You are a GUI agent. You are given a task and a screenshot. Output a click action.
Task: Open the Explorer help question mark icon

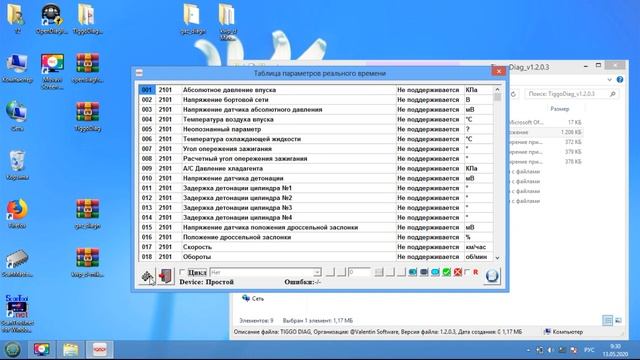(620, 80)
